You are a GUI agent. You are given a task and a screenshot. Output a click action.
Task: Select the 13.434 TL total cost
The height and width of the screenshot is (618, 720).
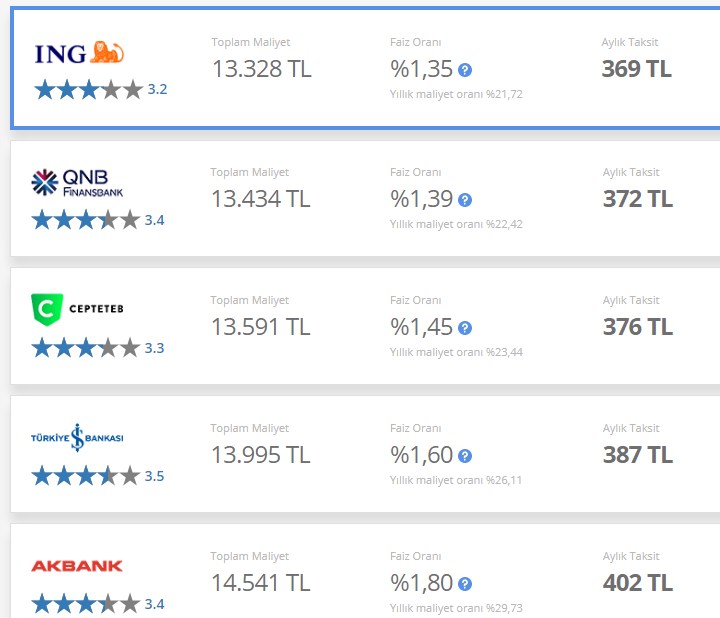260,199
